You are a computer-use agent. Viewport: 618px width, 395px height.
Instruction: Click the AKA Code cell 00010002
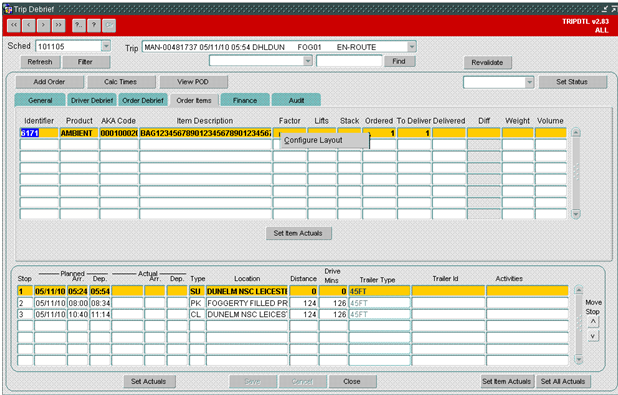point(119,133)
